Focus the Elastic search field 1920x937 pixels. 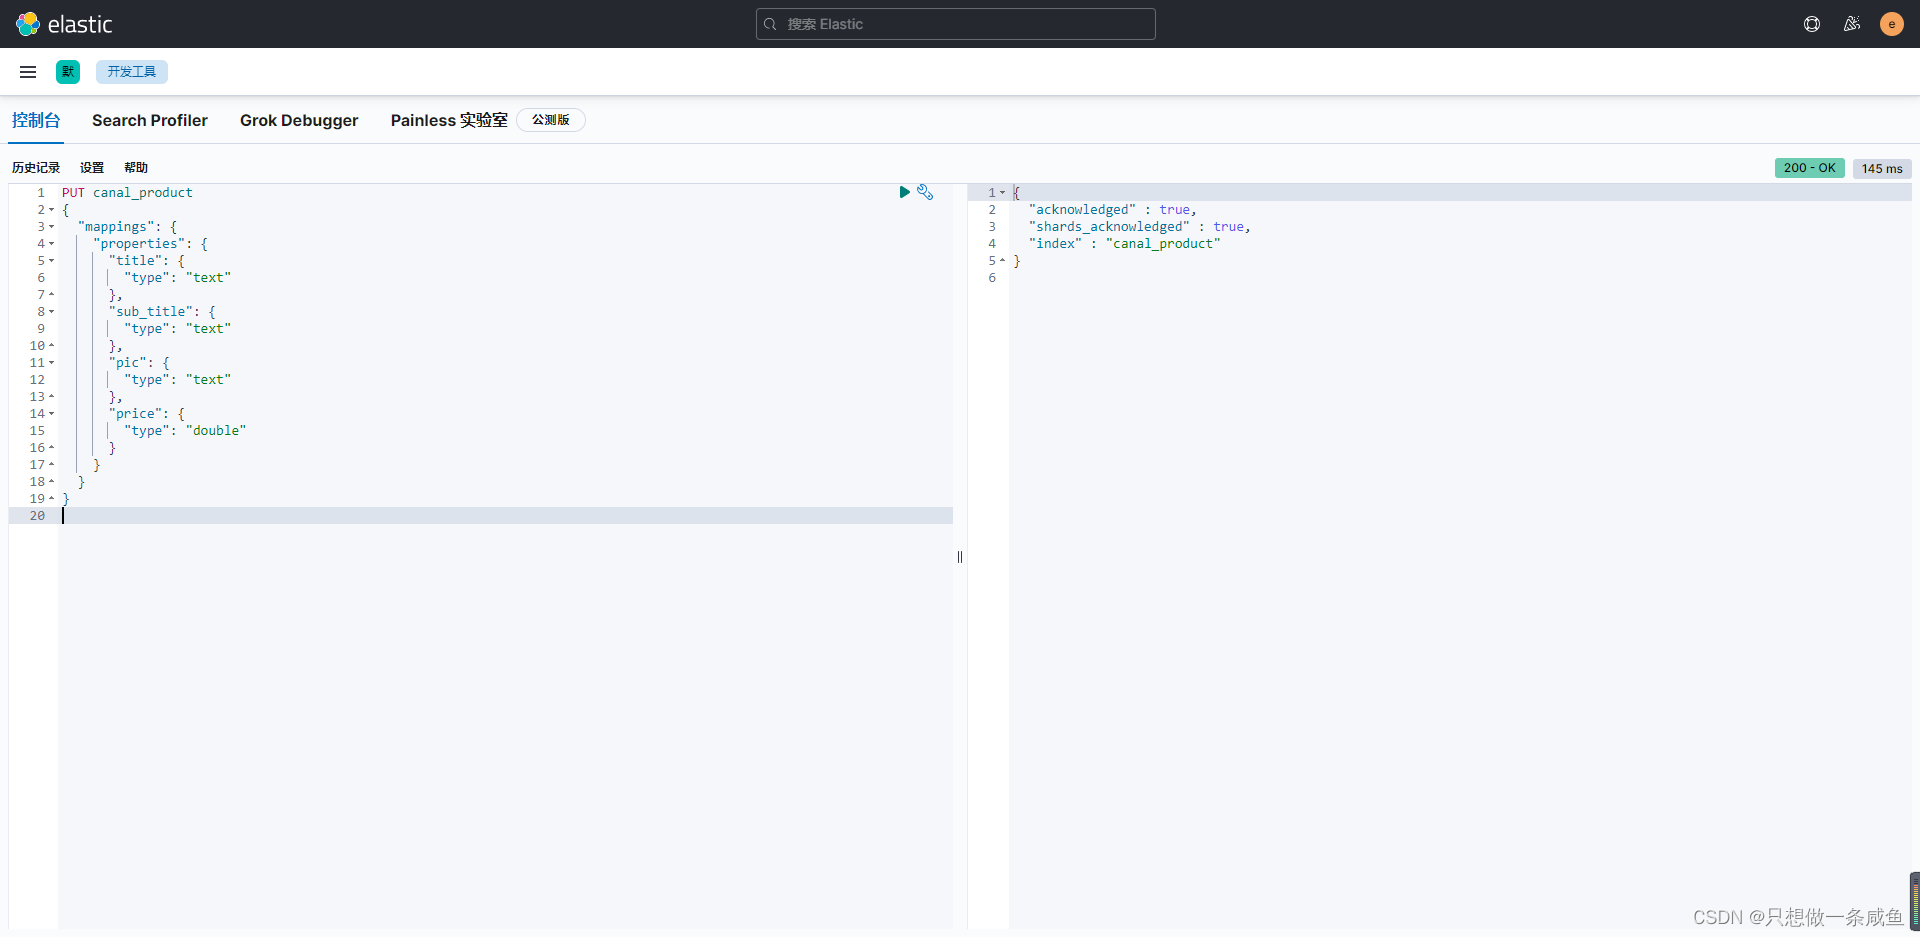(x=956, y=24)
